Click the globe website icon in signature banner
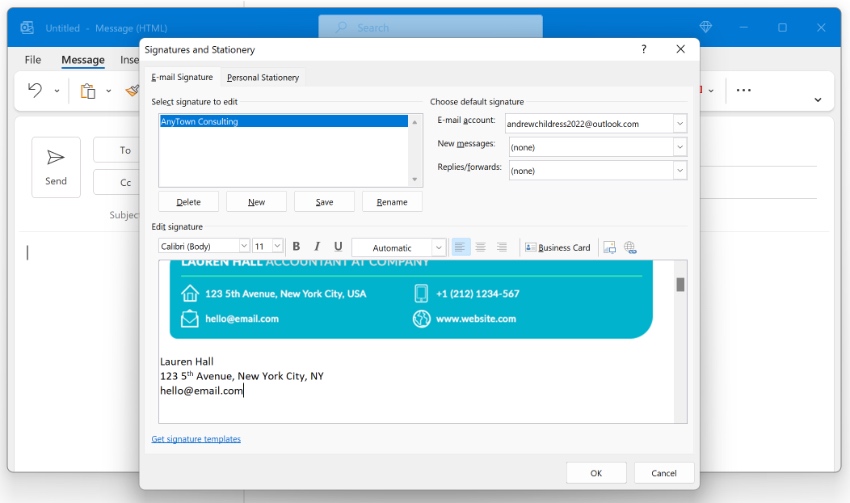Image resolution: width=850 pixels, height=503 pixels. click(421, 319)
